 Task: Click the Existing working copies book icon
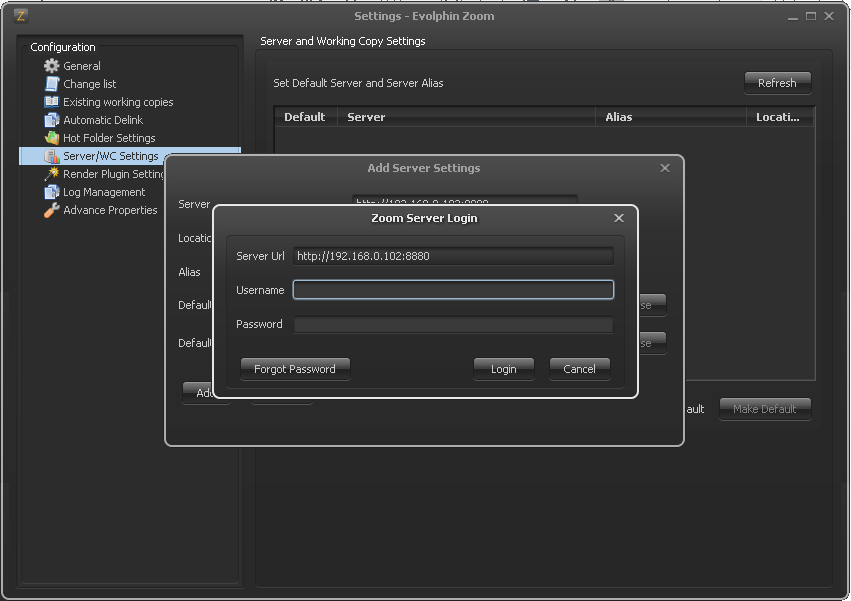pos(52,102)
